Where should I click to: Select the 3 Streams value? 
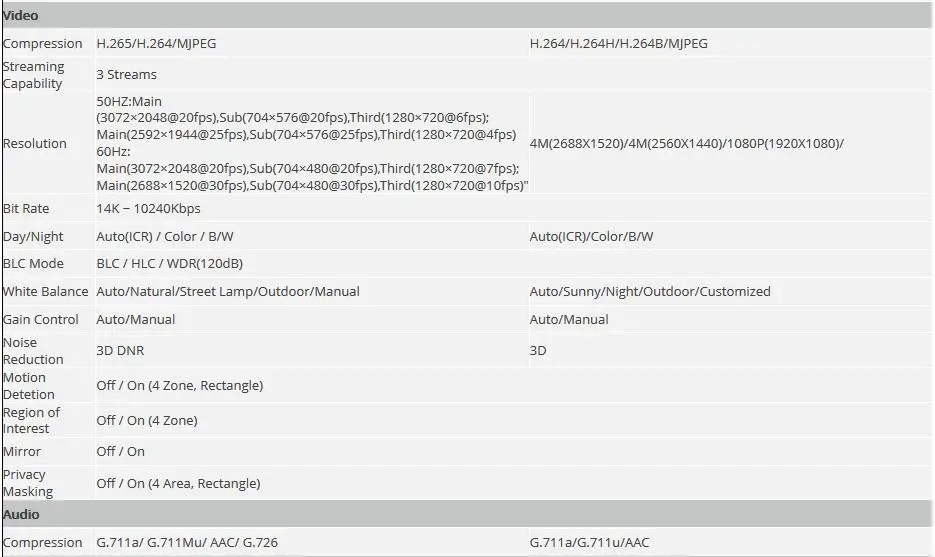pos(126,75)
